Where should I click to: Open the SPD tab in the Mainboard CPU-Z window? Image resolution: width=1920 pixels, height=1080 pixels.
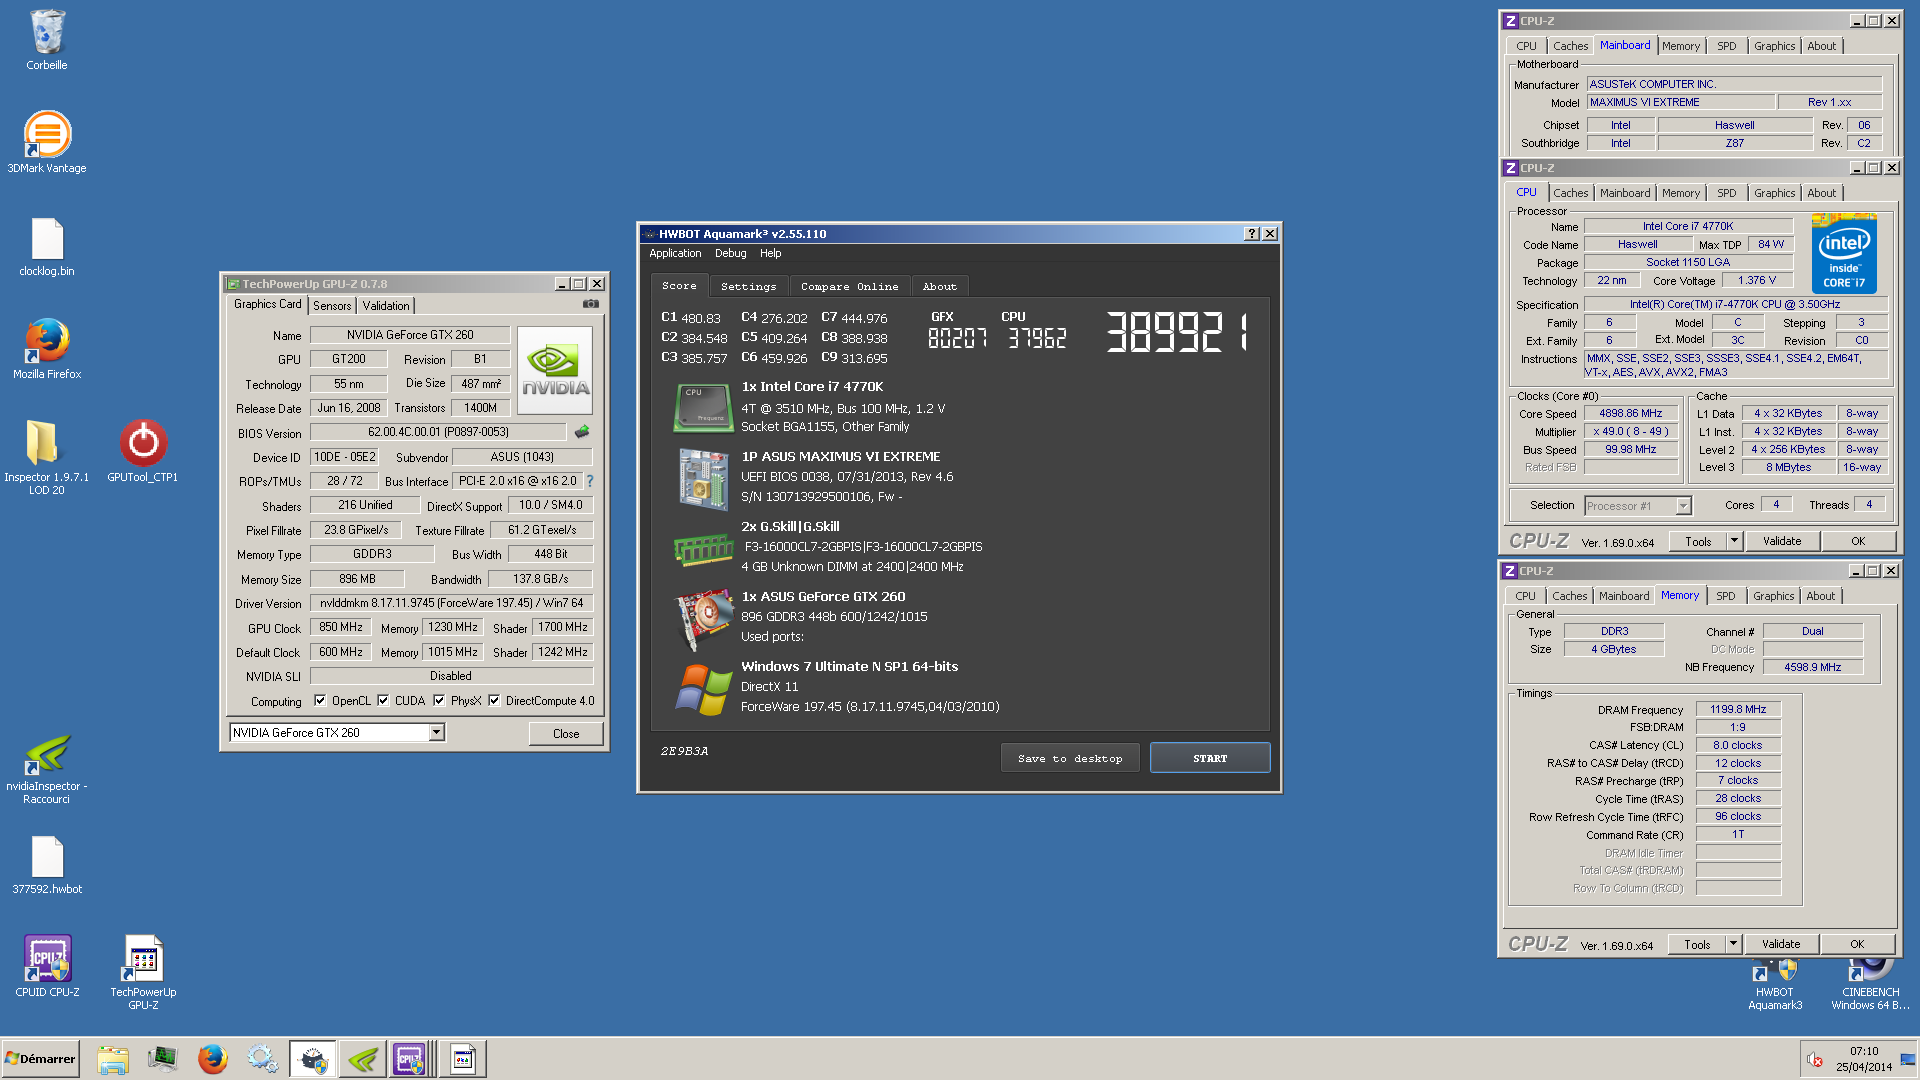click(x=1727, y=46)
